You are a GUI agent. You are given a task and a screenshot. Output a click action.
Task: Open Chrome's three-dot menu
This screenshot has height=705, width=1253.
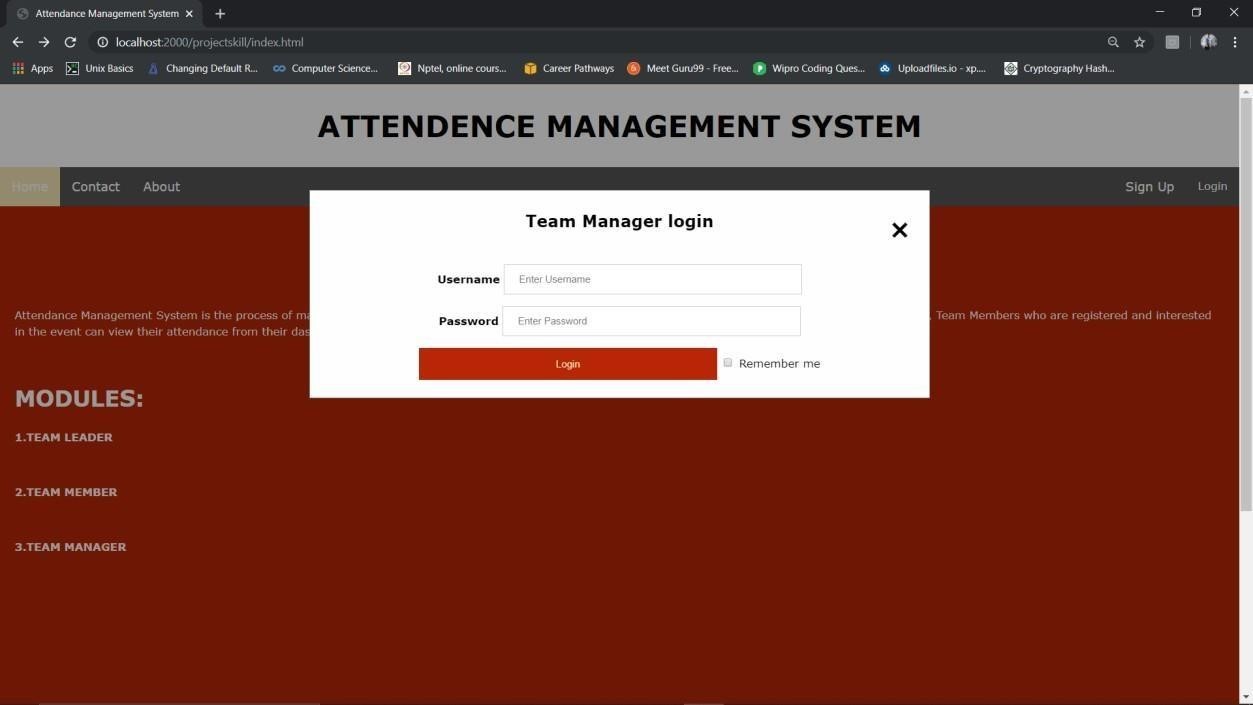click(x=1235, y=42)
